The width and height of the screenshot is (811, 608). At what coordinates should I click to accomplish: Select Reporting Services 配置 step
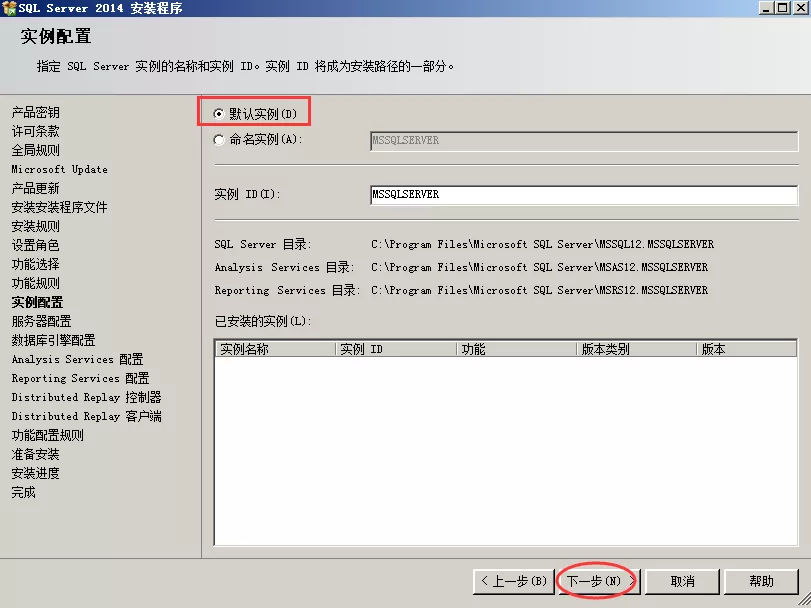point(80,378)
